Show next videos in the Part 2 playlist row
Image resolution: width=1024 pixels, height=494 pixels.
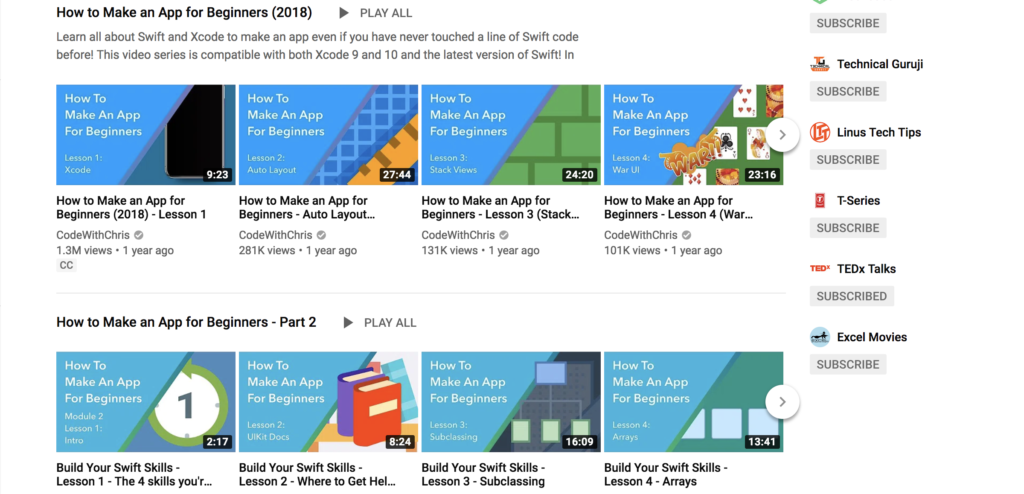782,402
